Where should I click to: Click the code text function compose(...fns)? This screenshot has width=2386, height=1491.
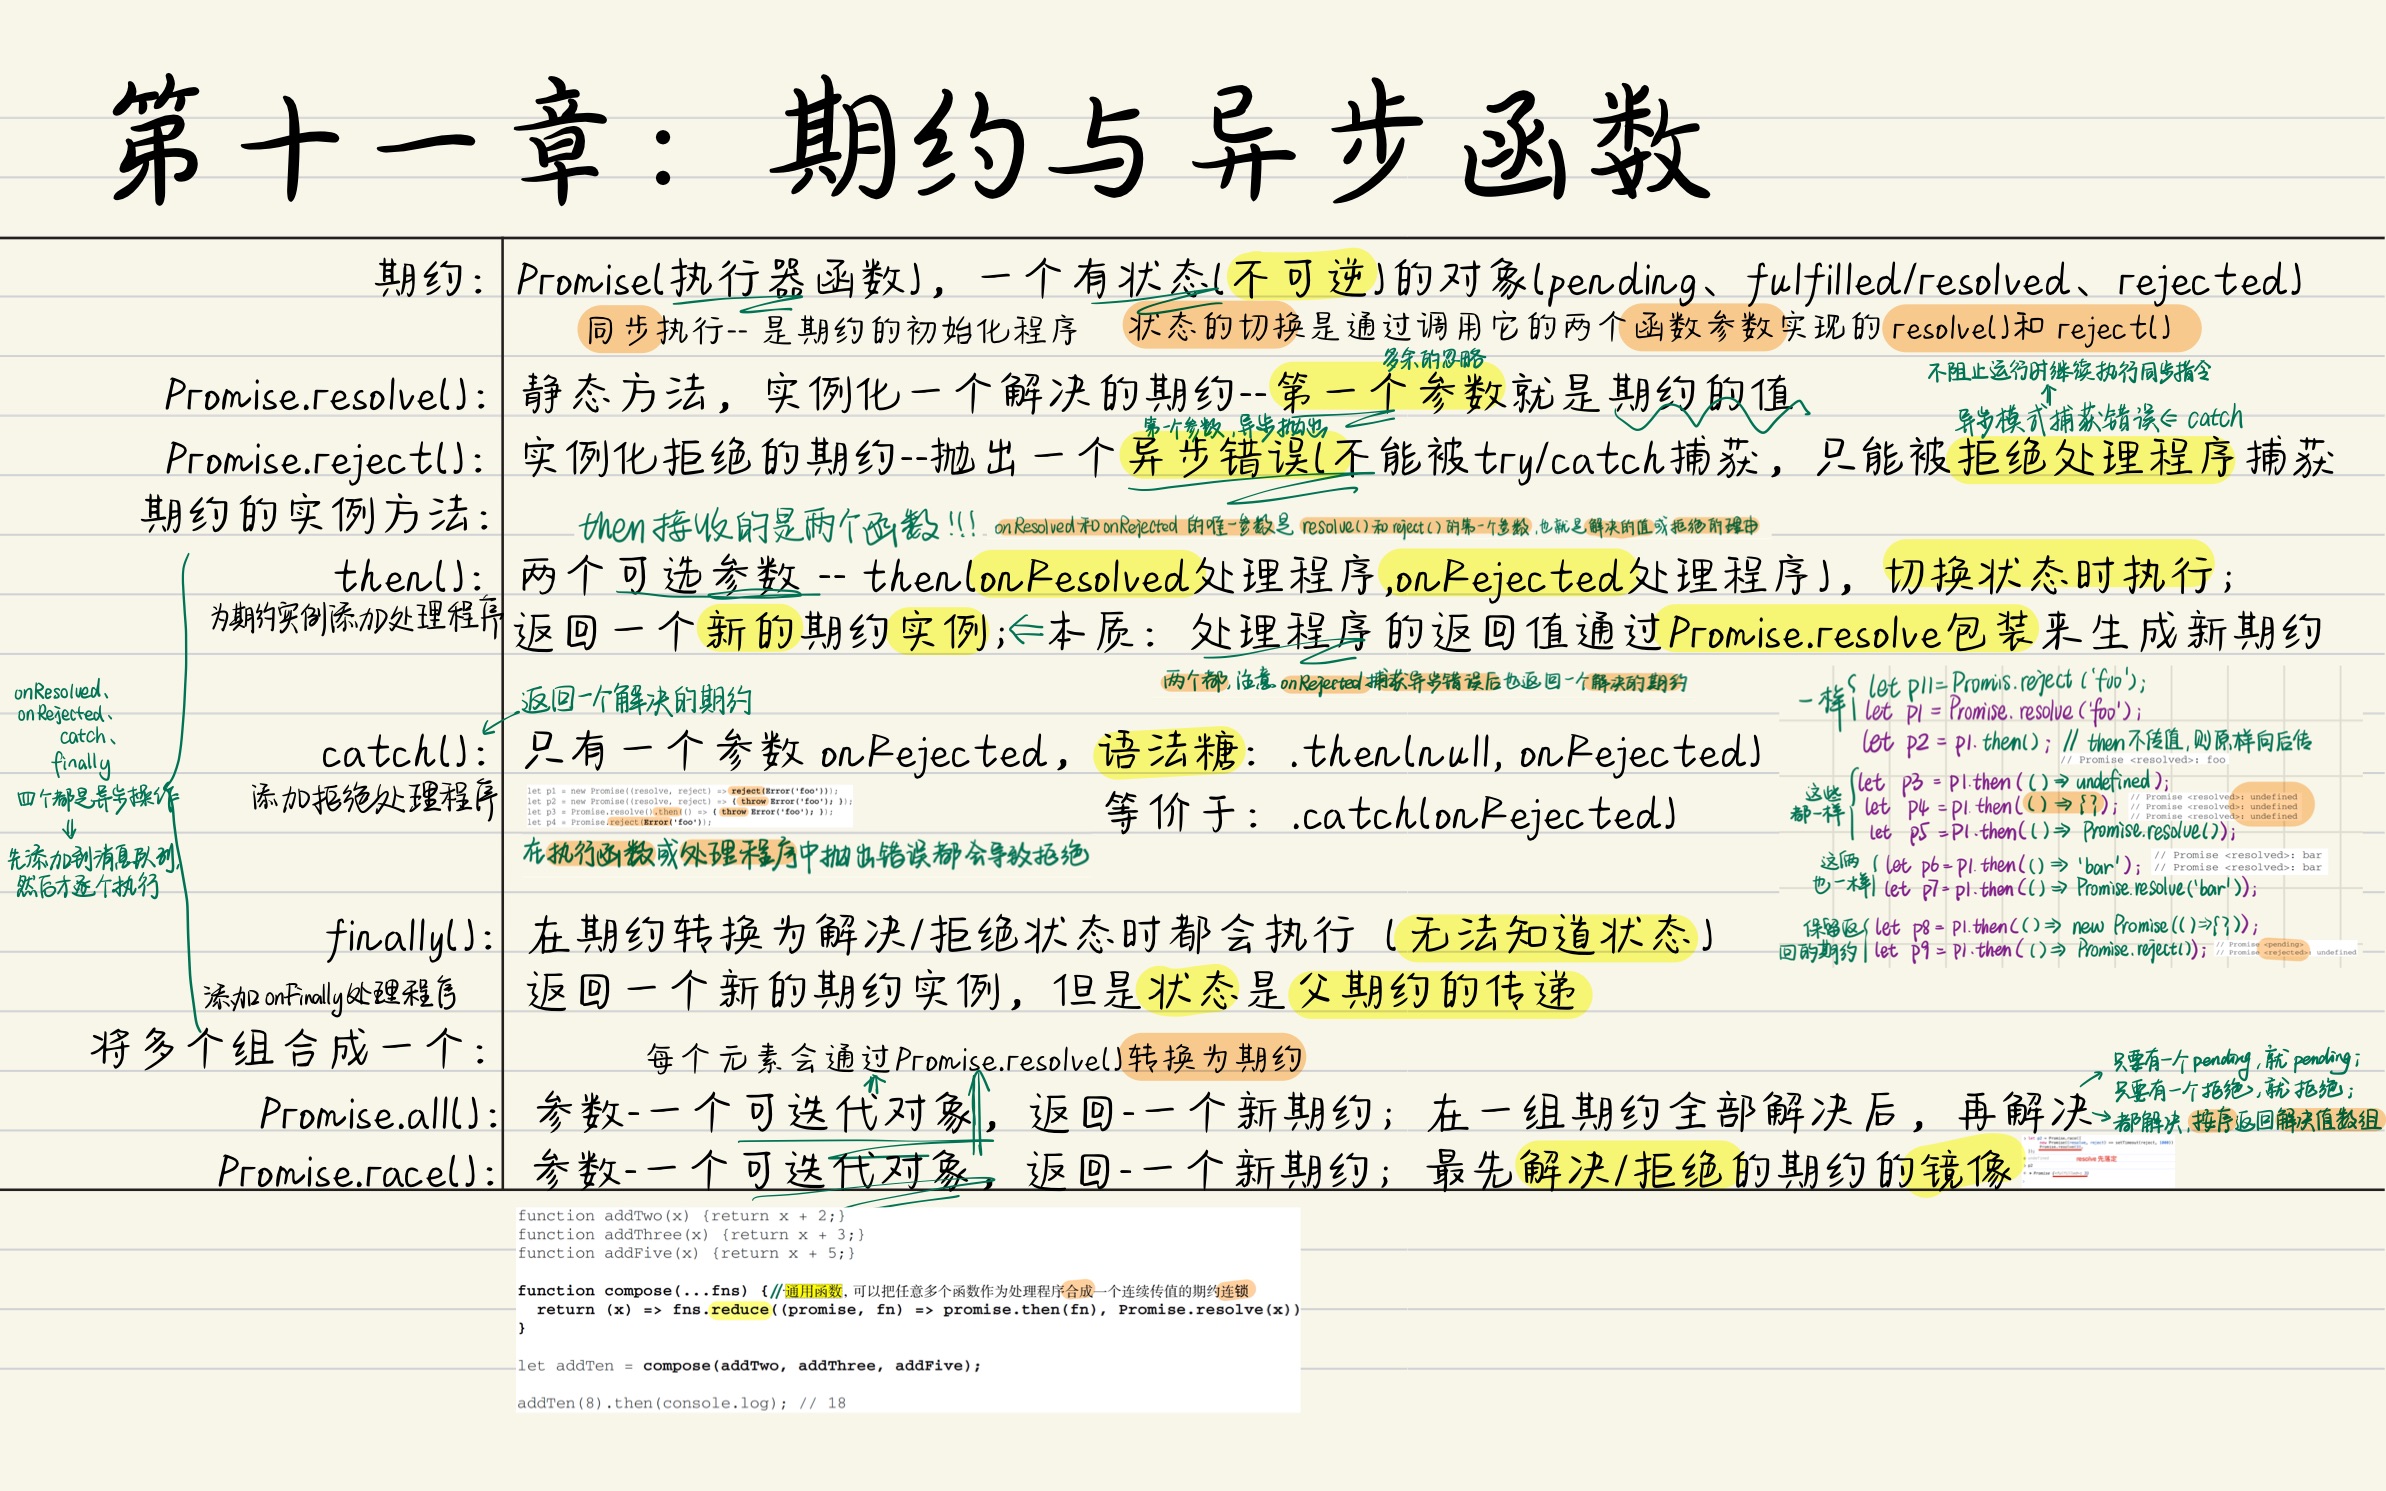click(x=632, y=1290)
